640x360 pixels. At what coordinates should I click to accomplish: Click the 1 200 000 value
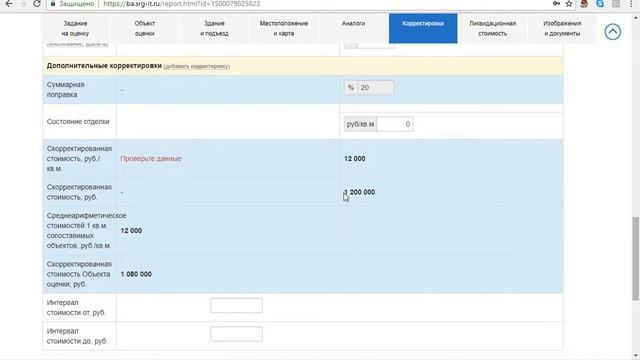(360, 192)
